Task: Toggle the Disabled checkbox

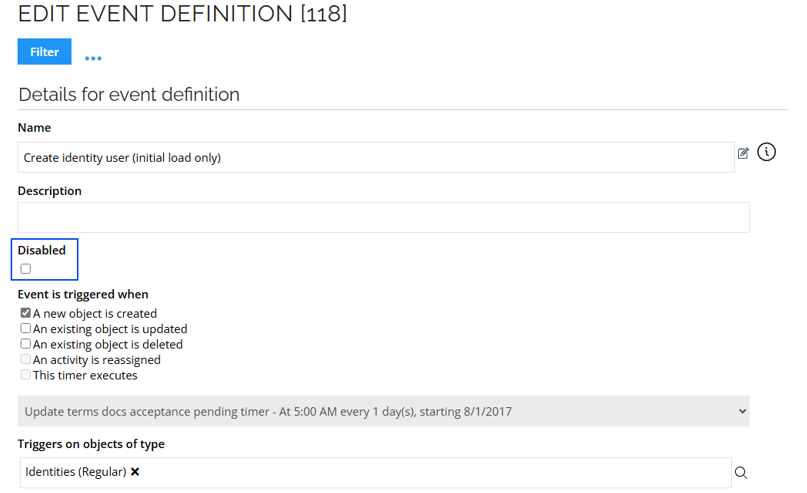Action: (x=26, y=269)
